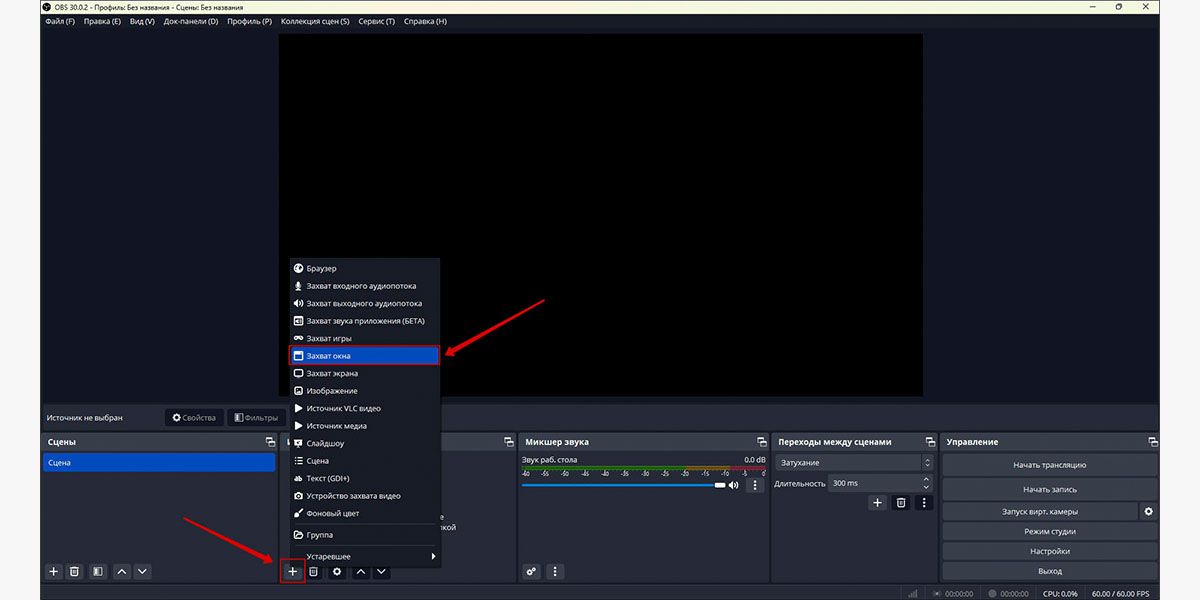Add Изображение source
The width and height of the screenshot is (1200, 600).
point(365,391)
